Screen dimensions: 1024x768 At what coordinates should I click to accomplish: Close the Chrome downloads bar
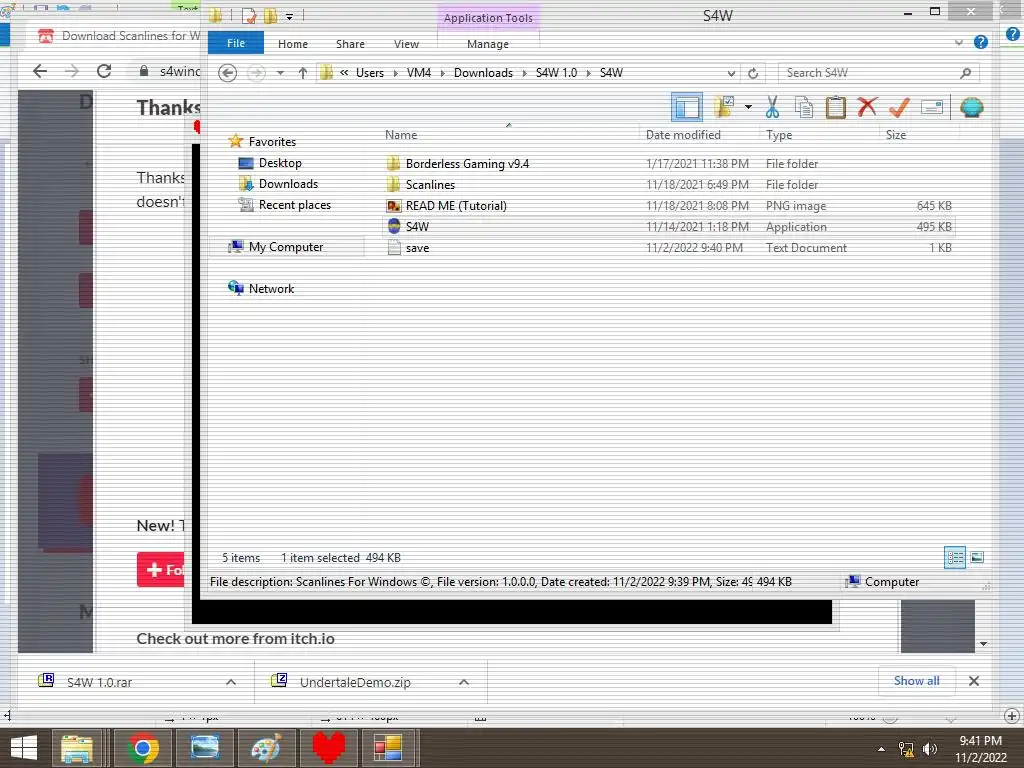[x=974, y=680]
